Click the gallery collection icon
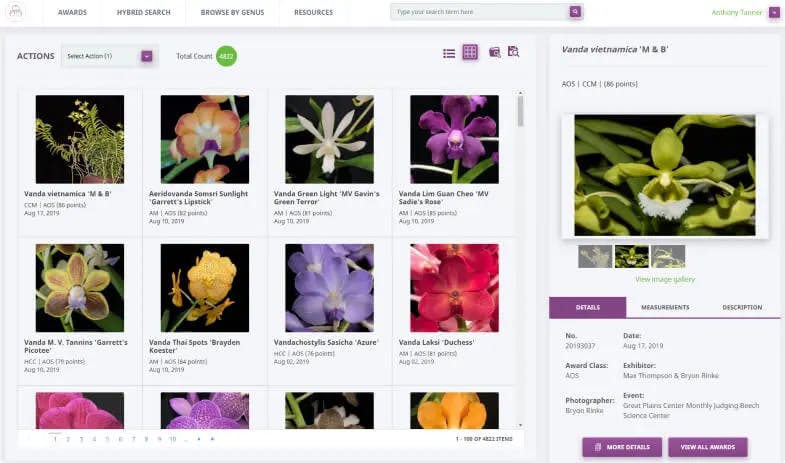The image size is (785, 463). 495,52
